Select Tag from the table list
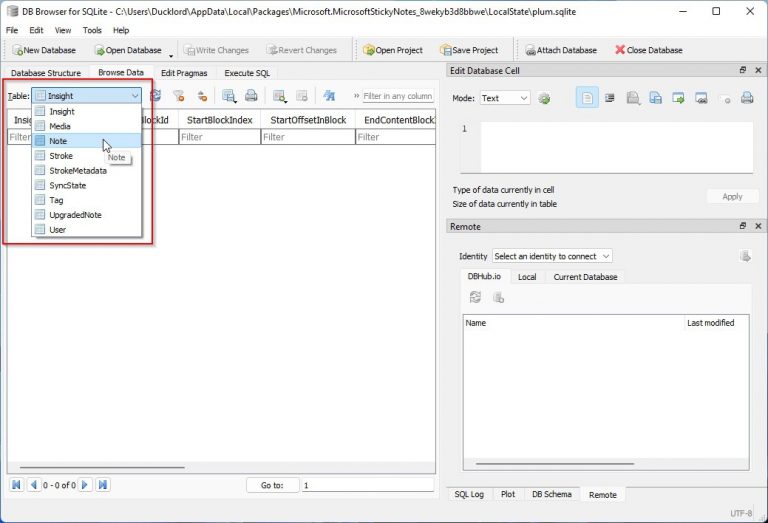This screenshot has height=523, width=768. (x=87, y=200)
